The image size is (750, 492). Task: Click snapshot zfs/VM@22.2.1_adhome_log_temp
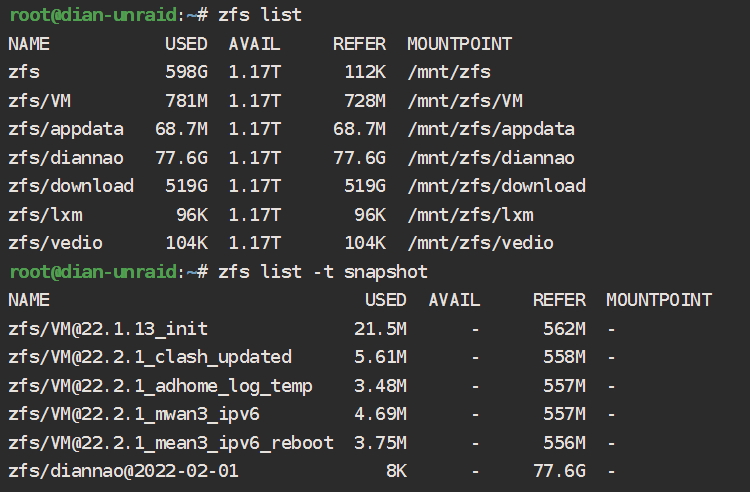point(160,386)
